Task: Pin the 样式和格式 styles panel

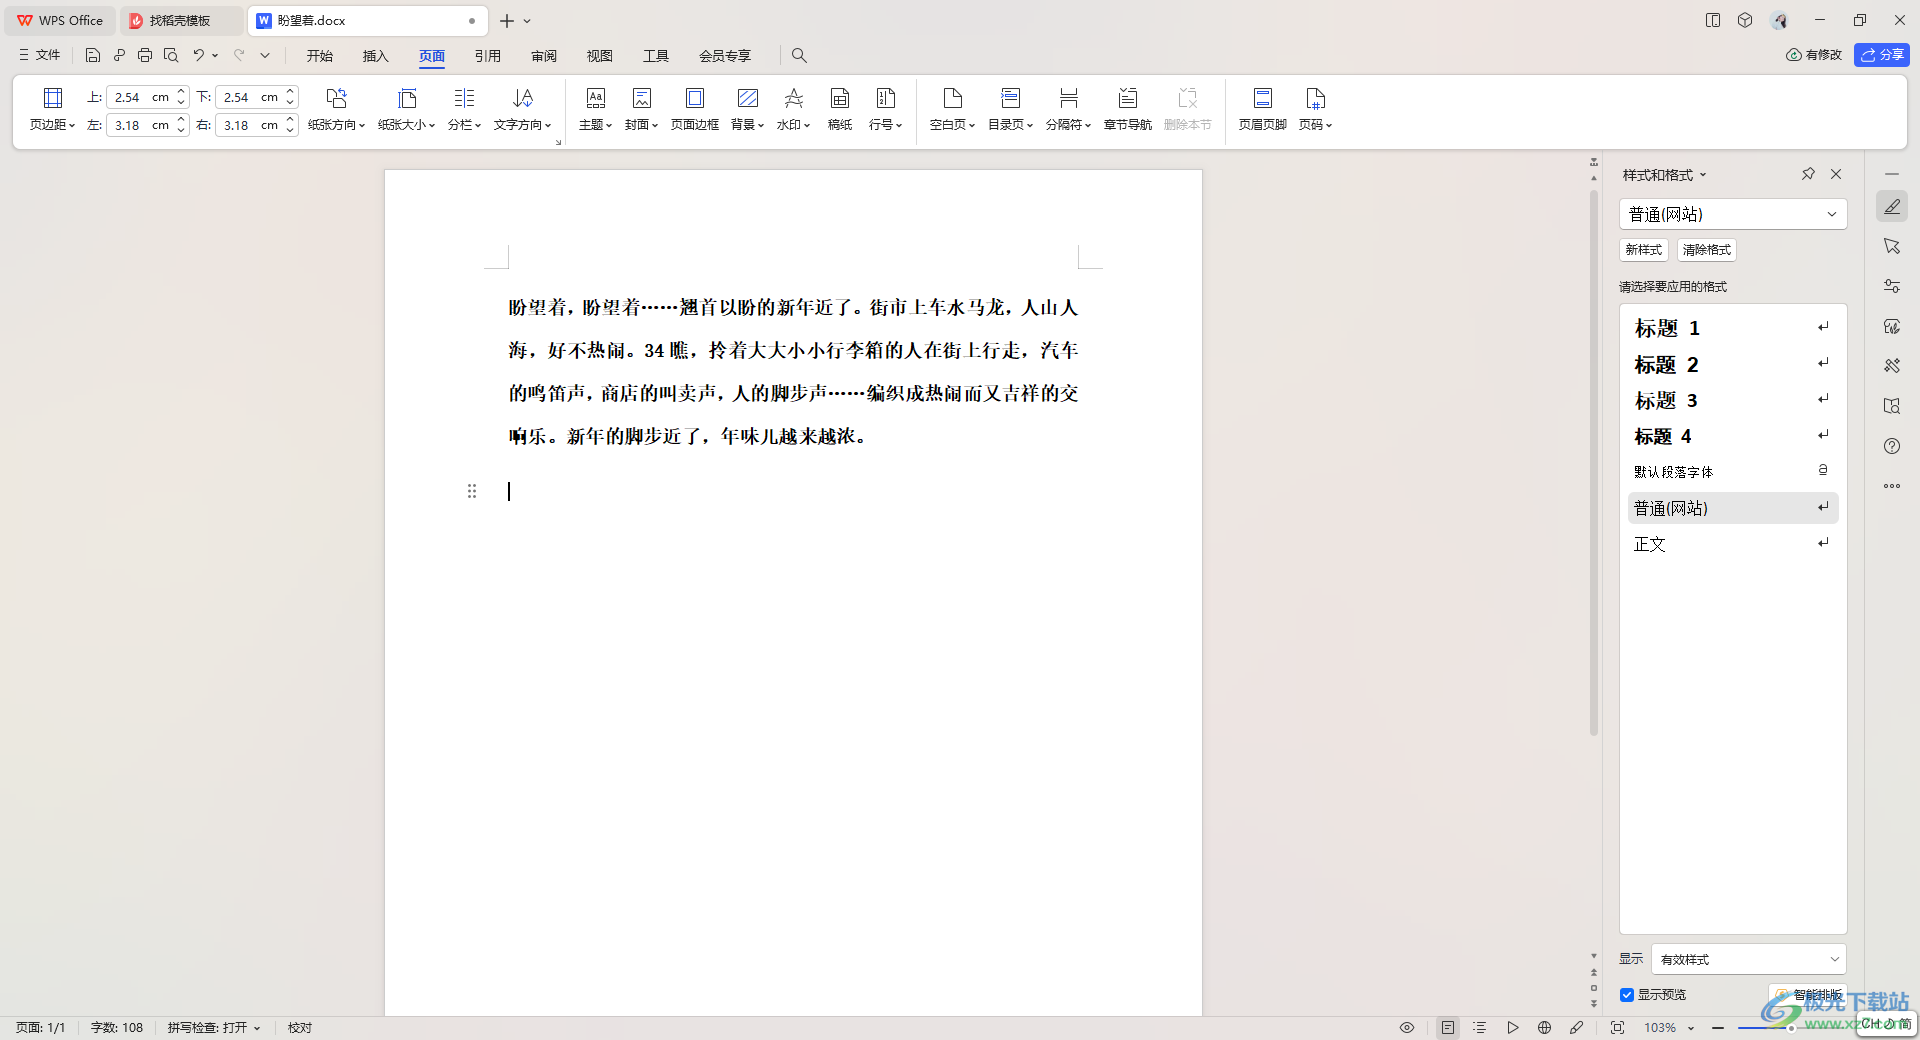Action: click(1808, 174)
